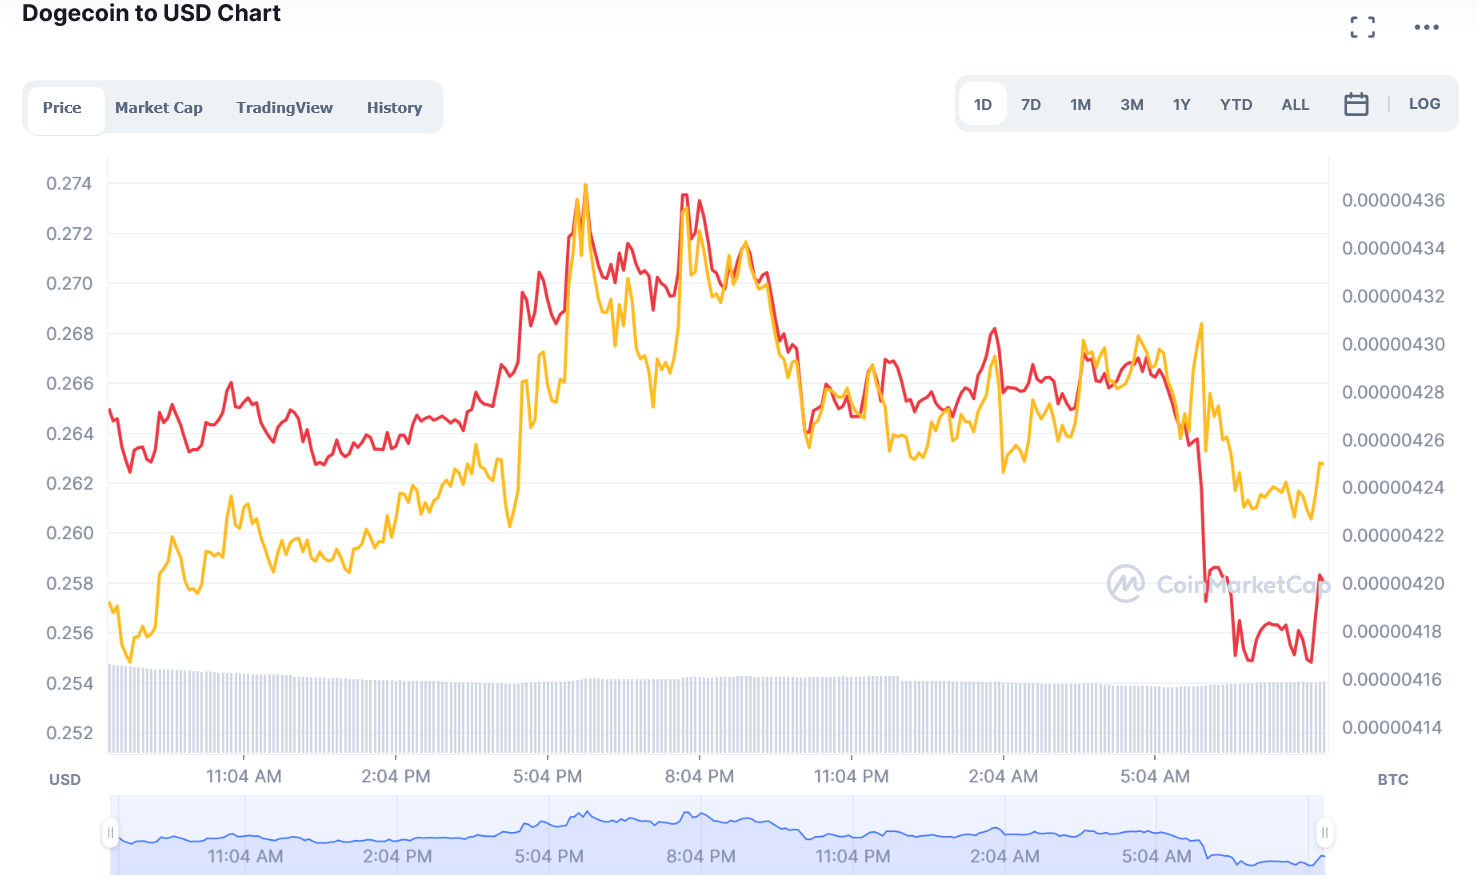The image size is (1477, 887).
Task: Set chart range to 7D
Action: (x=1030, y=105)
